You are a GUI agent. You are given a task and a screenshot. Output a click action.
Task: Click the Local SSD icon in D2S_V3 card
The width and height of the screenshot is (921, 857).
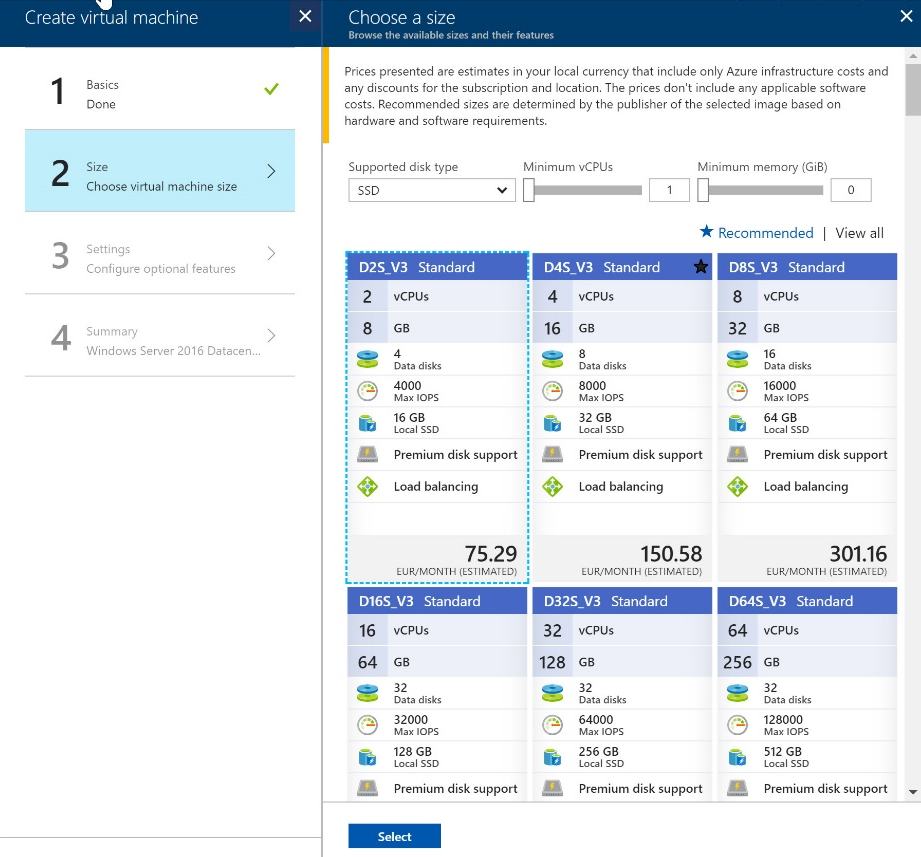click(368, 423)
